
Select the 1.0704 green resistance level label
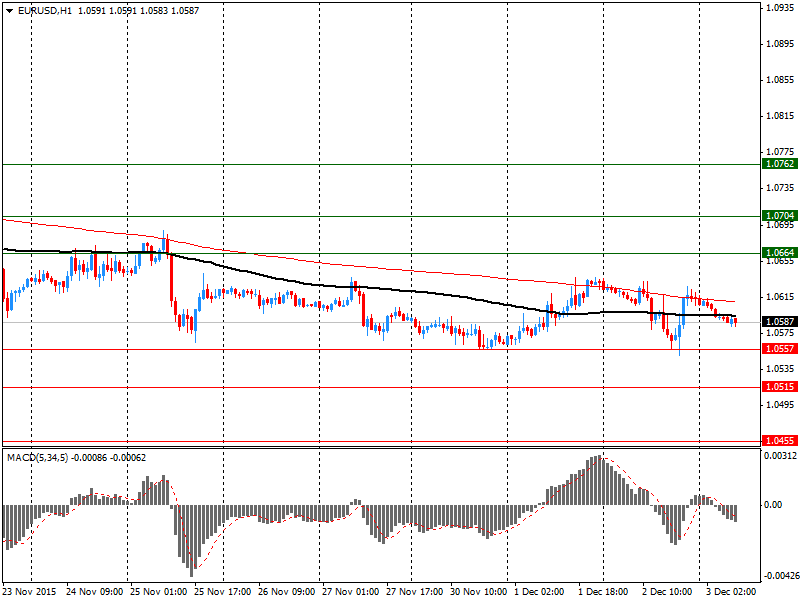pos(780,216)
